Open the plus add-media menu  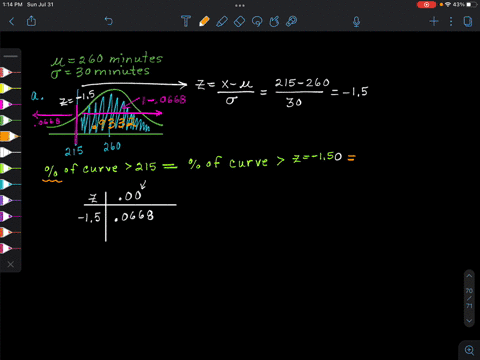tap(434, 22)
